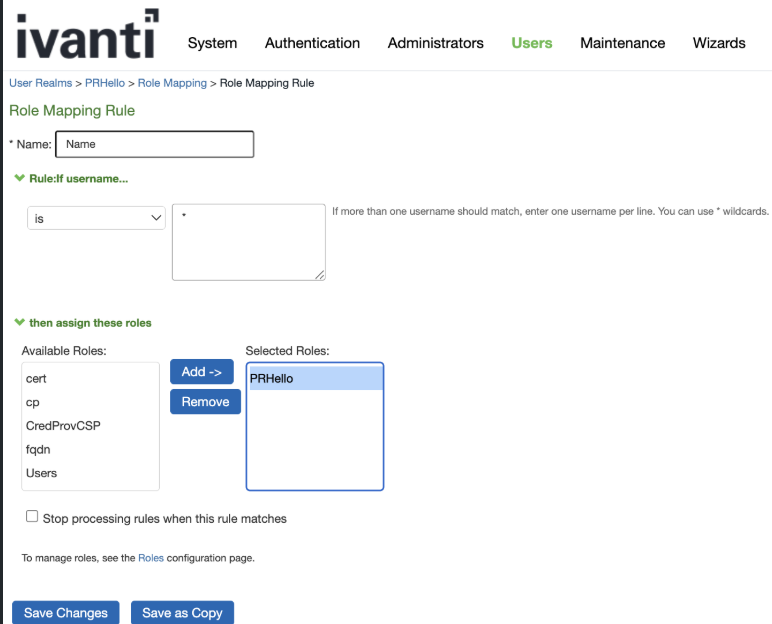Screen dimensions: 772x624
Task: Open the Maintenance menu
Action: click(x=622, y=43)
